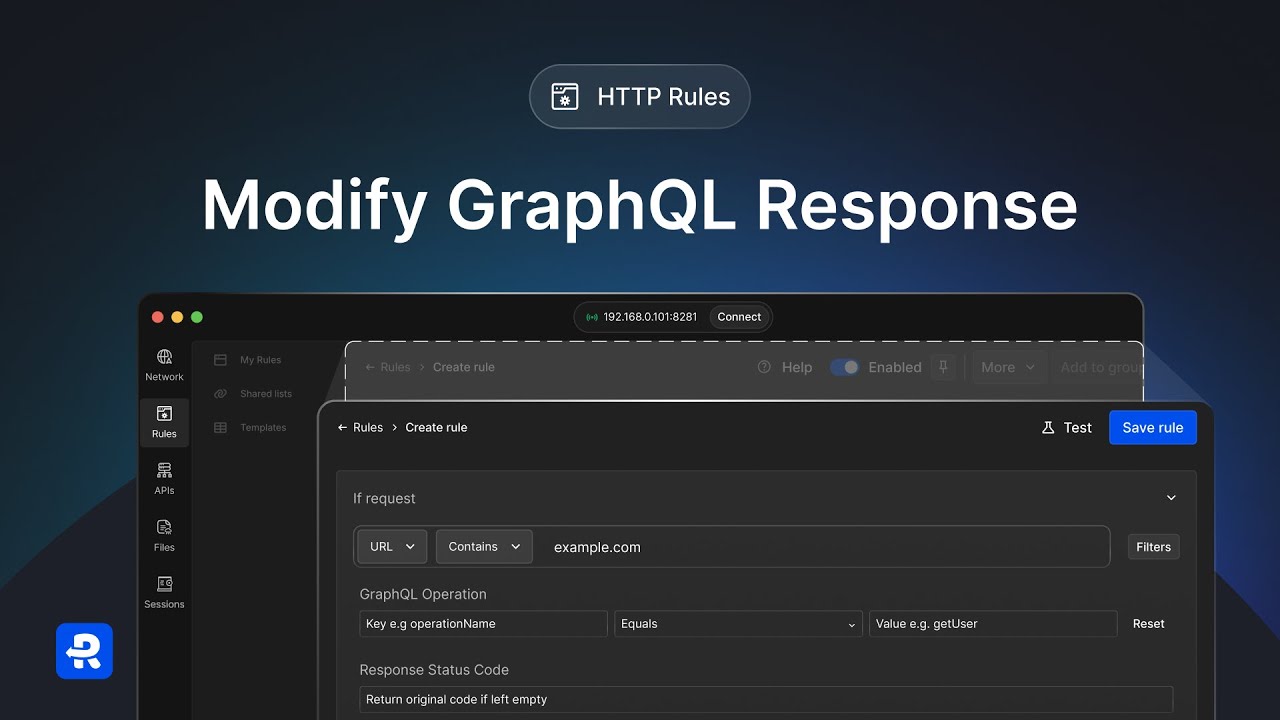Image resolution: width=1280 pixels, height=720 pixels.
Task: Click the red close window button
Action: point(157,317)
